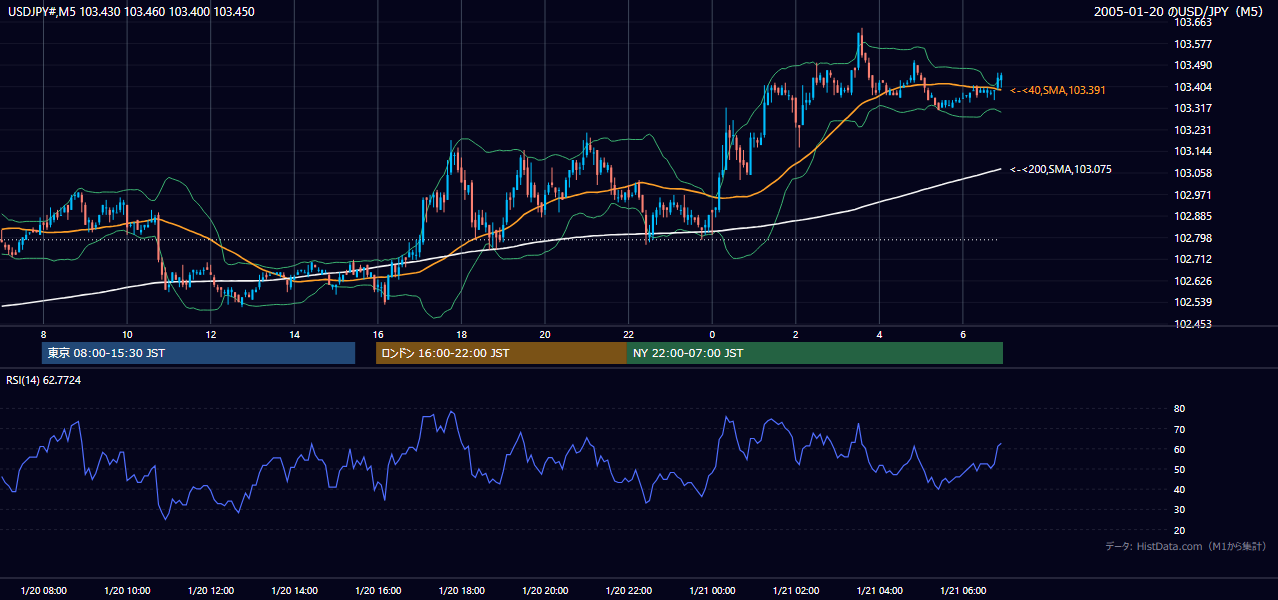
Task: Click price axis value 102.712
Action: [x=1193, y=259]
